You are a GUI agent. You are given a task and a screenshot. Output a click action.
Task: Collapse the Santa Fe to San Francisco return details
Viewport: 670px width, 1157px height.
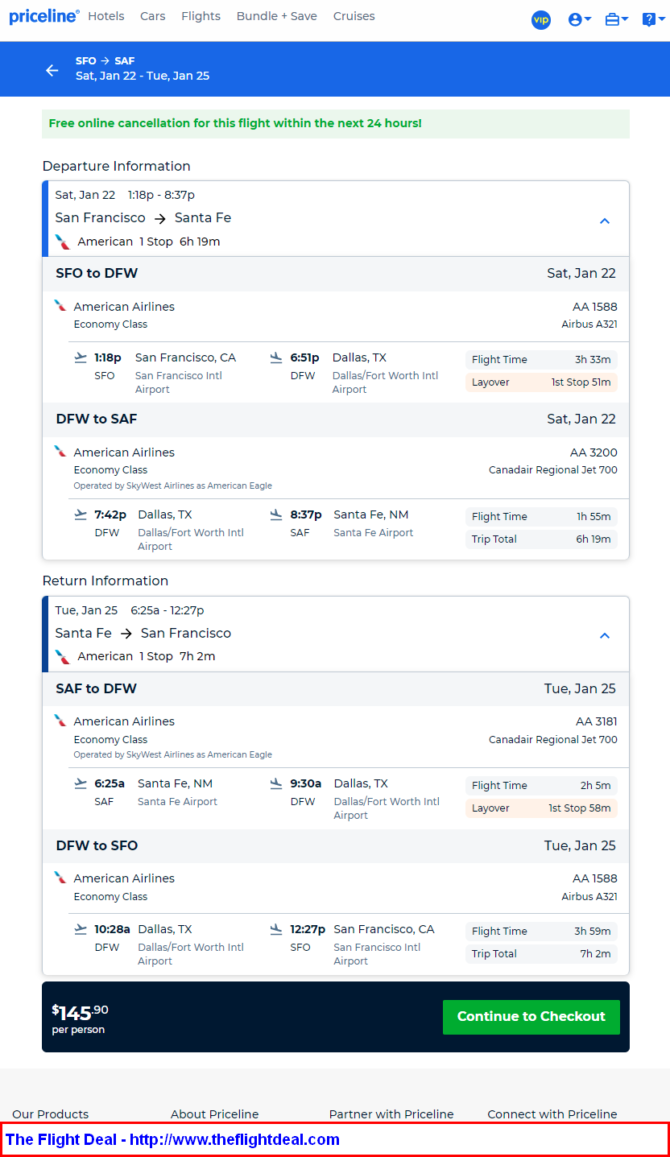click(x=604, y=635)
